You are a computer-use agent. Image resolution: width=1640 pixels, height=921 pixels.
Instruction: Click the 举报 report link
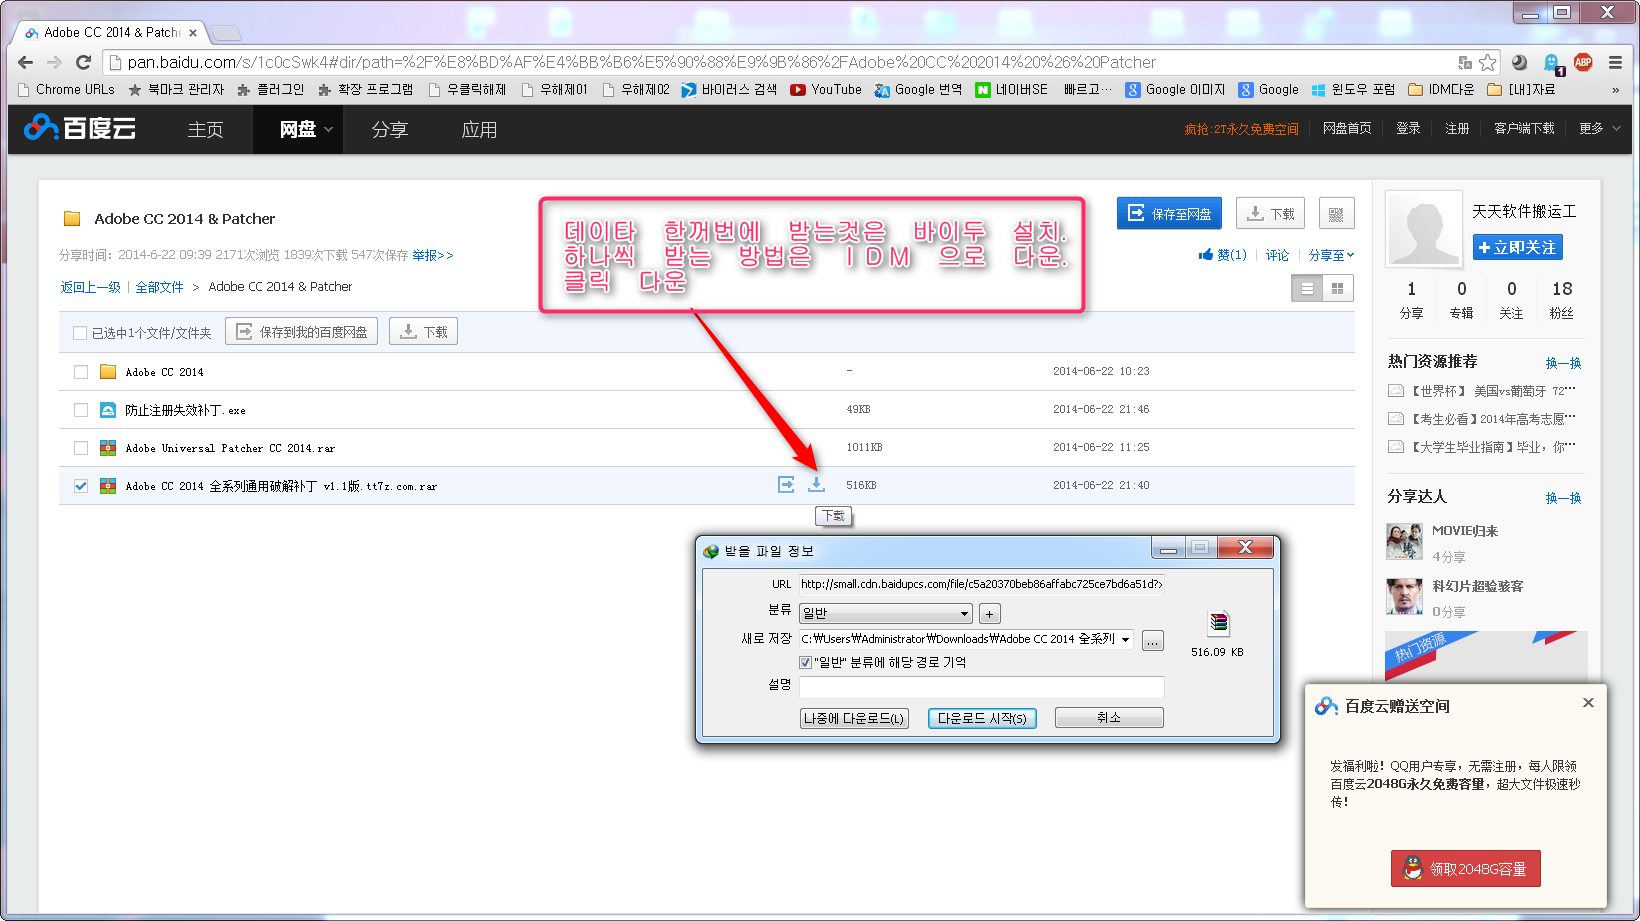pos(432,255)
